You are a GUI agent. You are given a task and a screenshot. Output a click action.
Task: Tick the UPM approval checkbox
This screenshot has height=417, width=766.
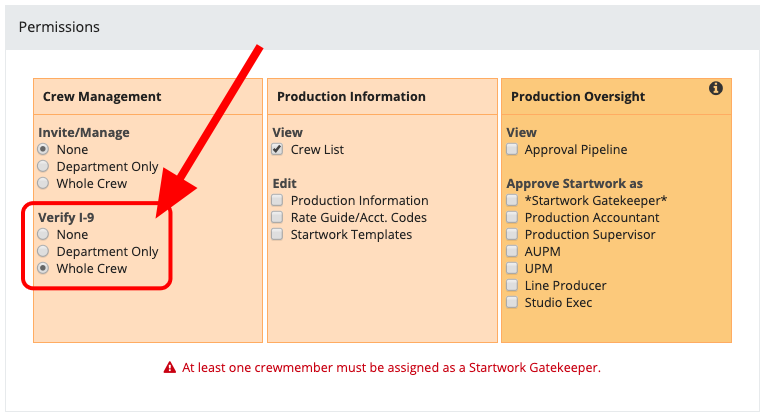(x=512, y=268)
